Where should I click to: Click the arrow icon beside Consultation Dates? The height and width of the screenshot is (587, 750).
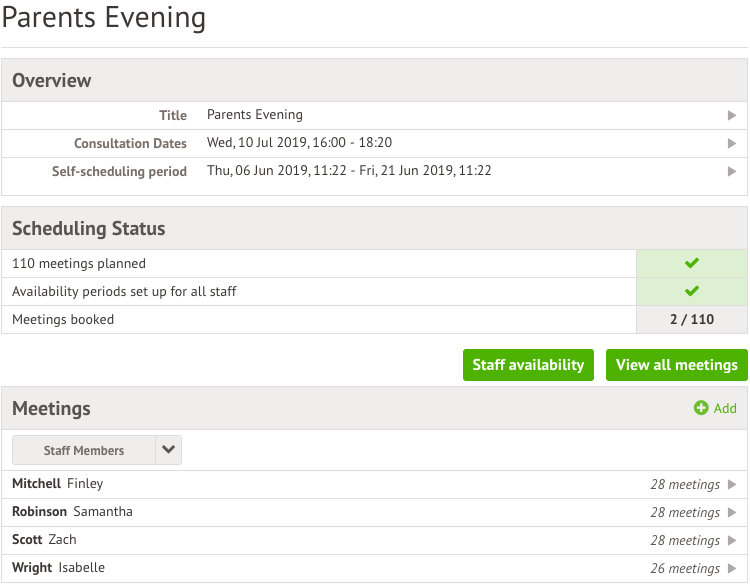click(732, 144)
